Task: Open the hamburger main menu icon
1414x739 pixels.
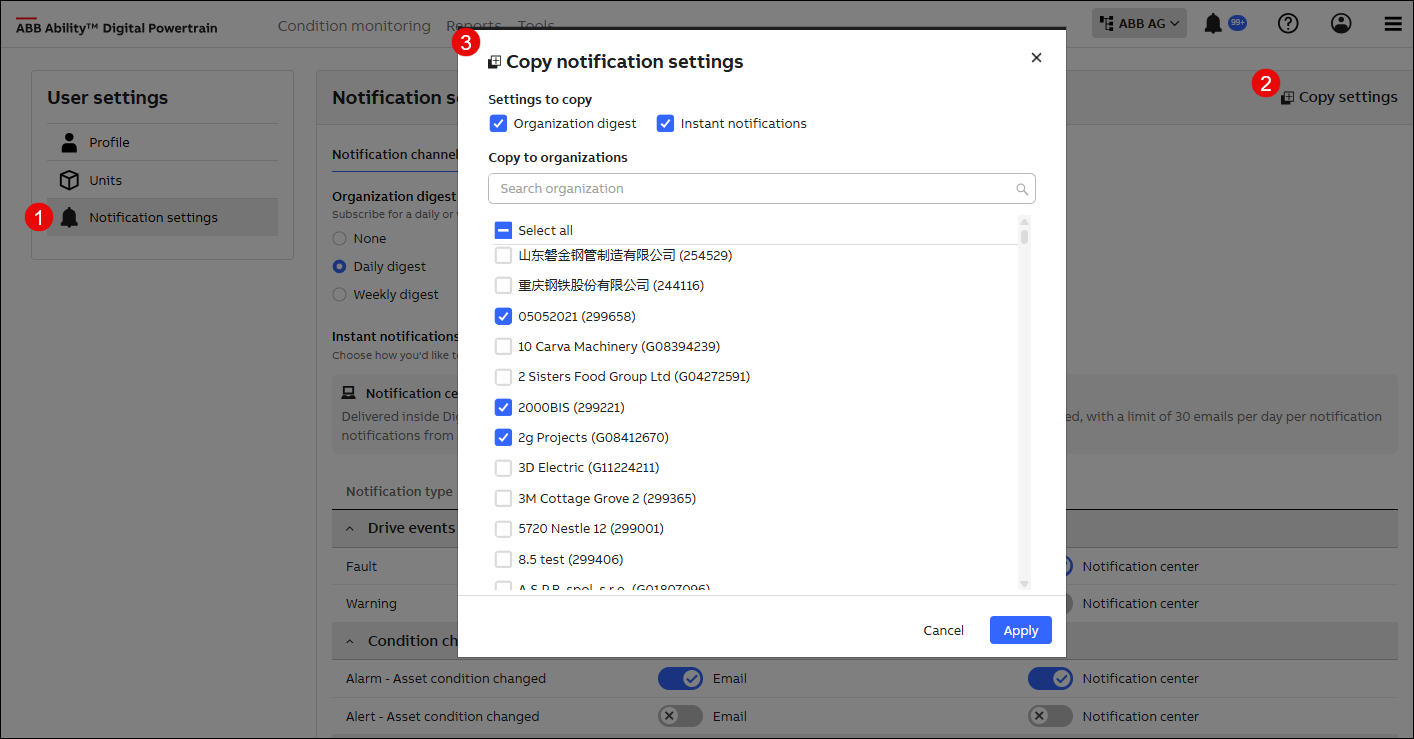Action: [1393, 24]
